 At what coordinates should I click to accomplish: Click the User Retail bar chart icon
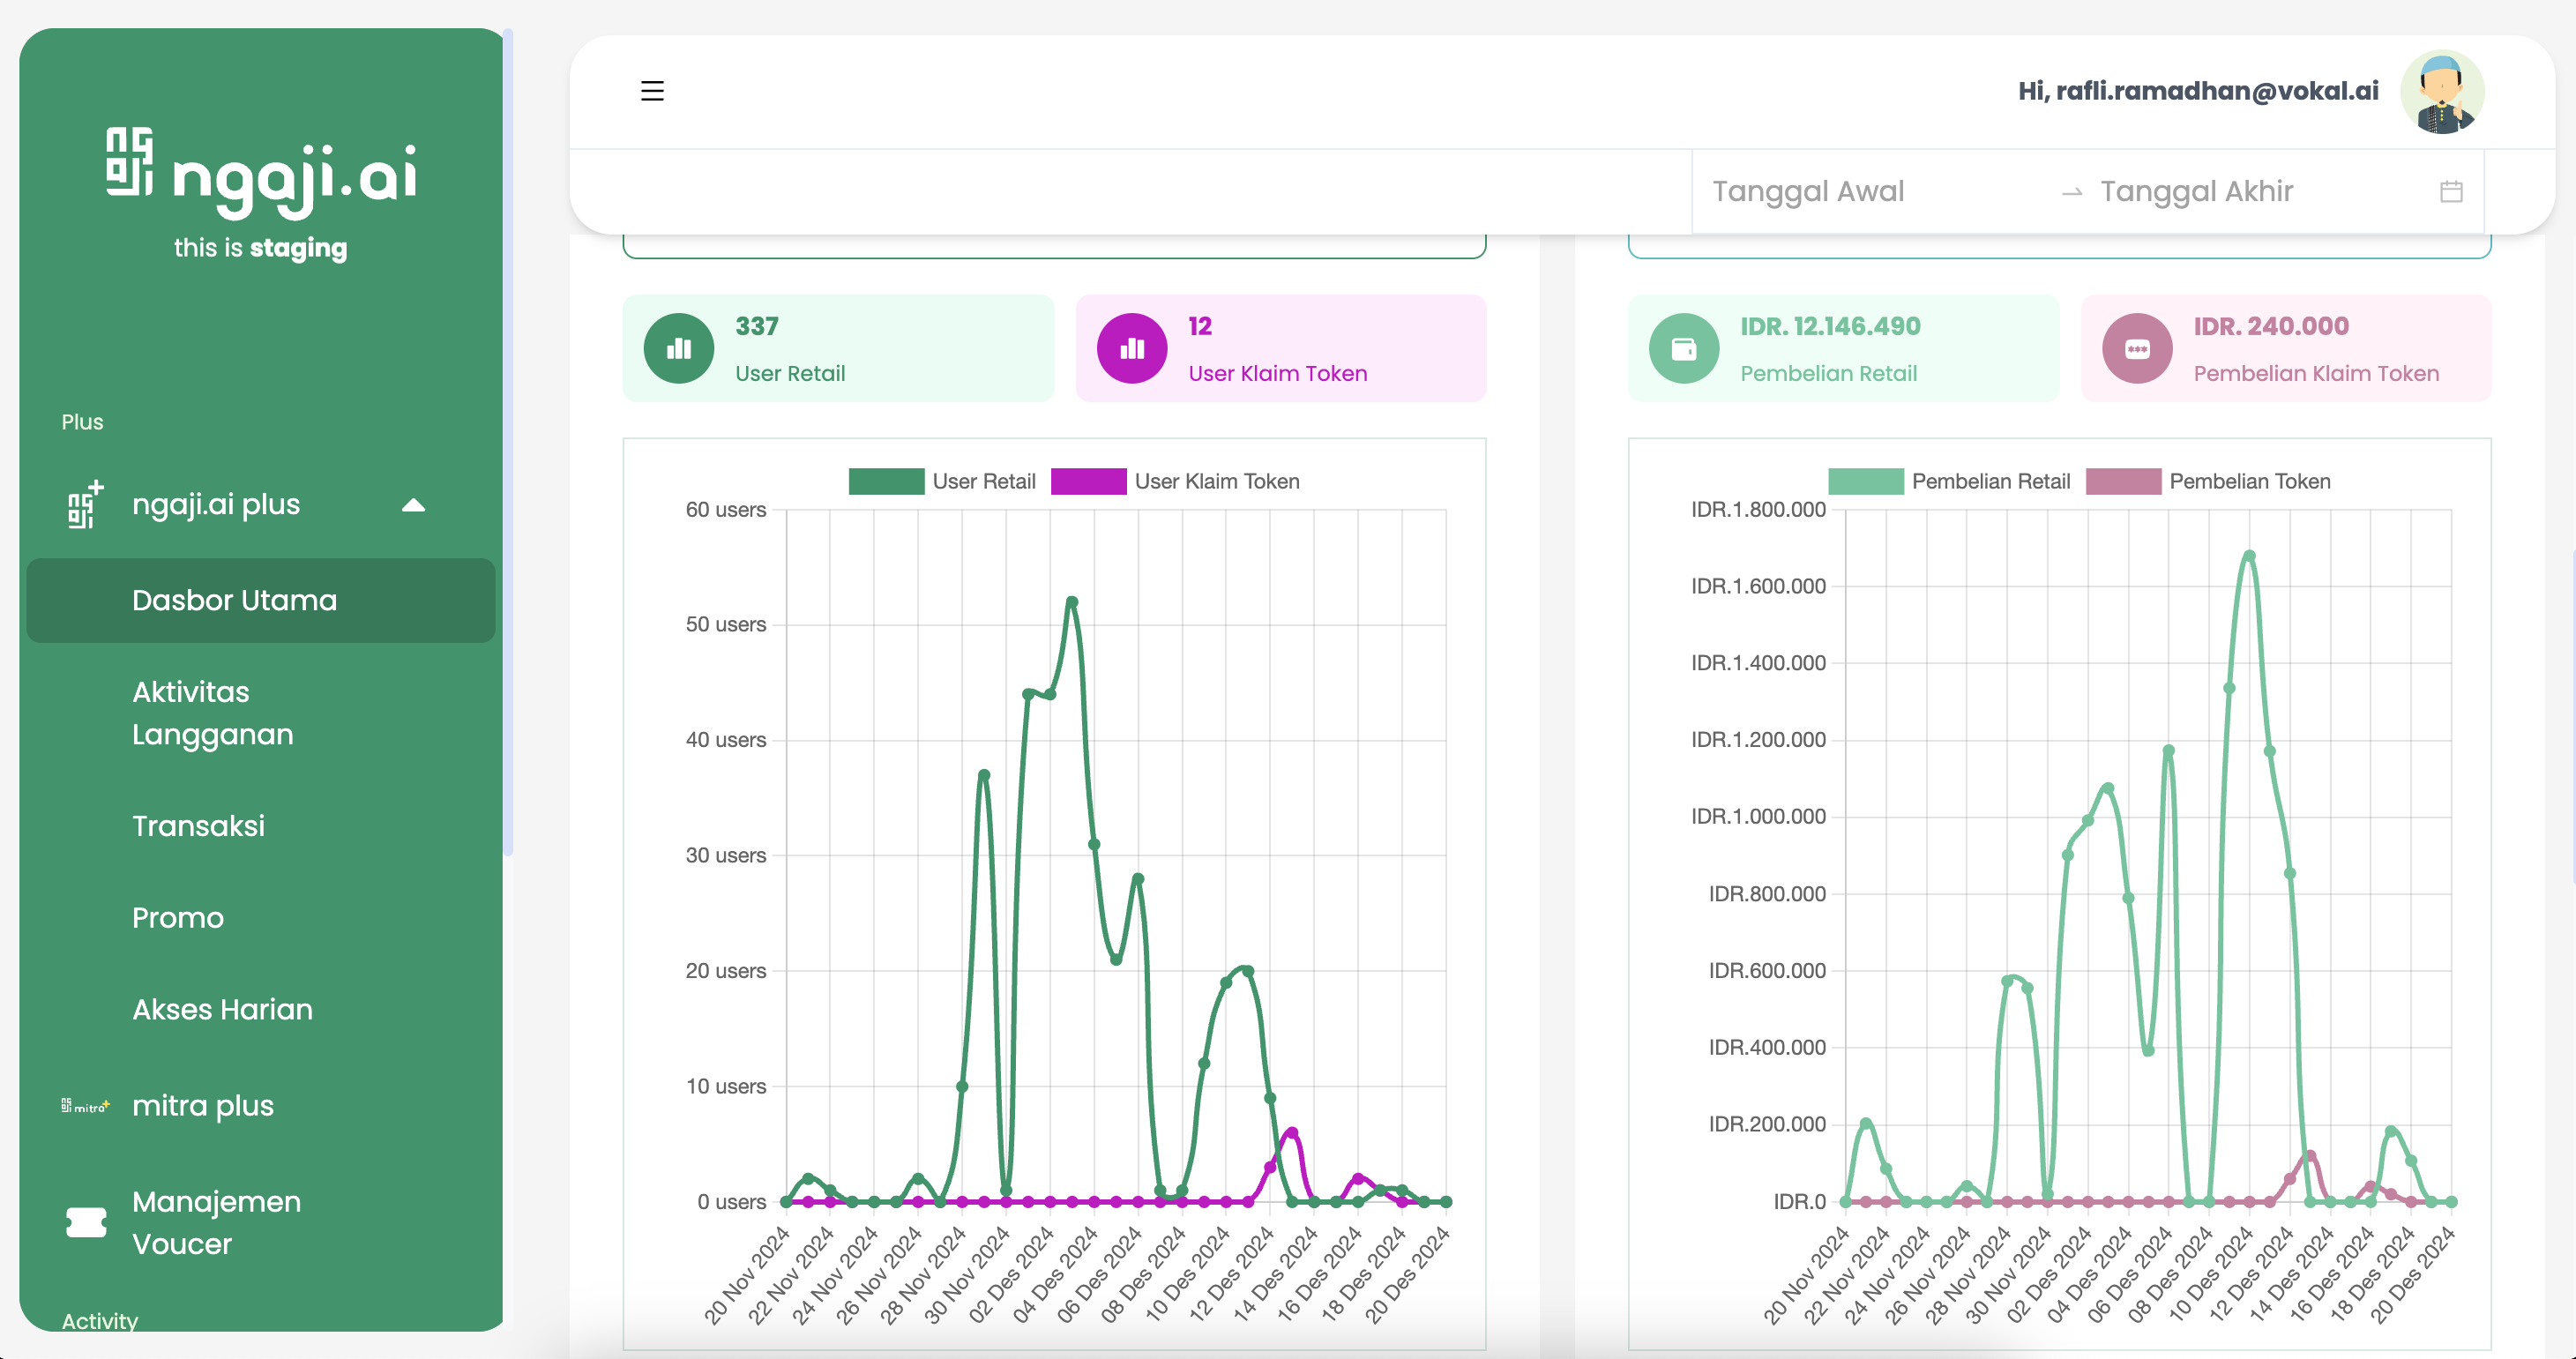coord(679,348)
